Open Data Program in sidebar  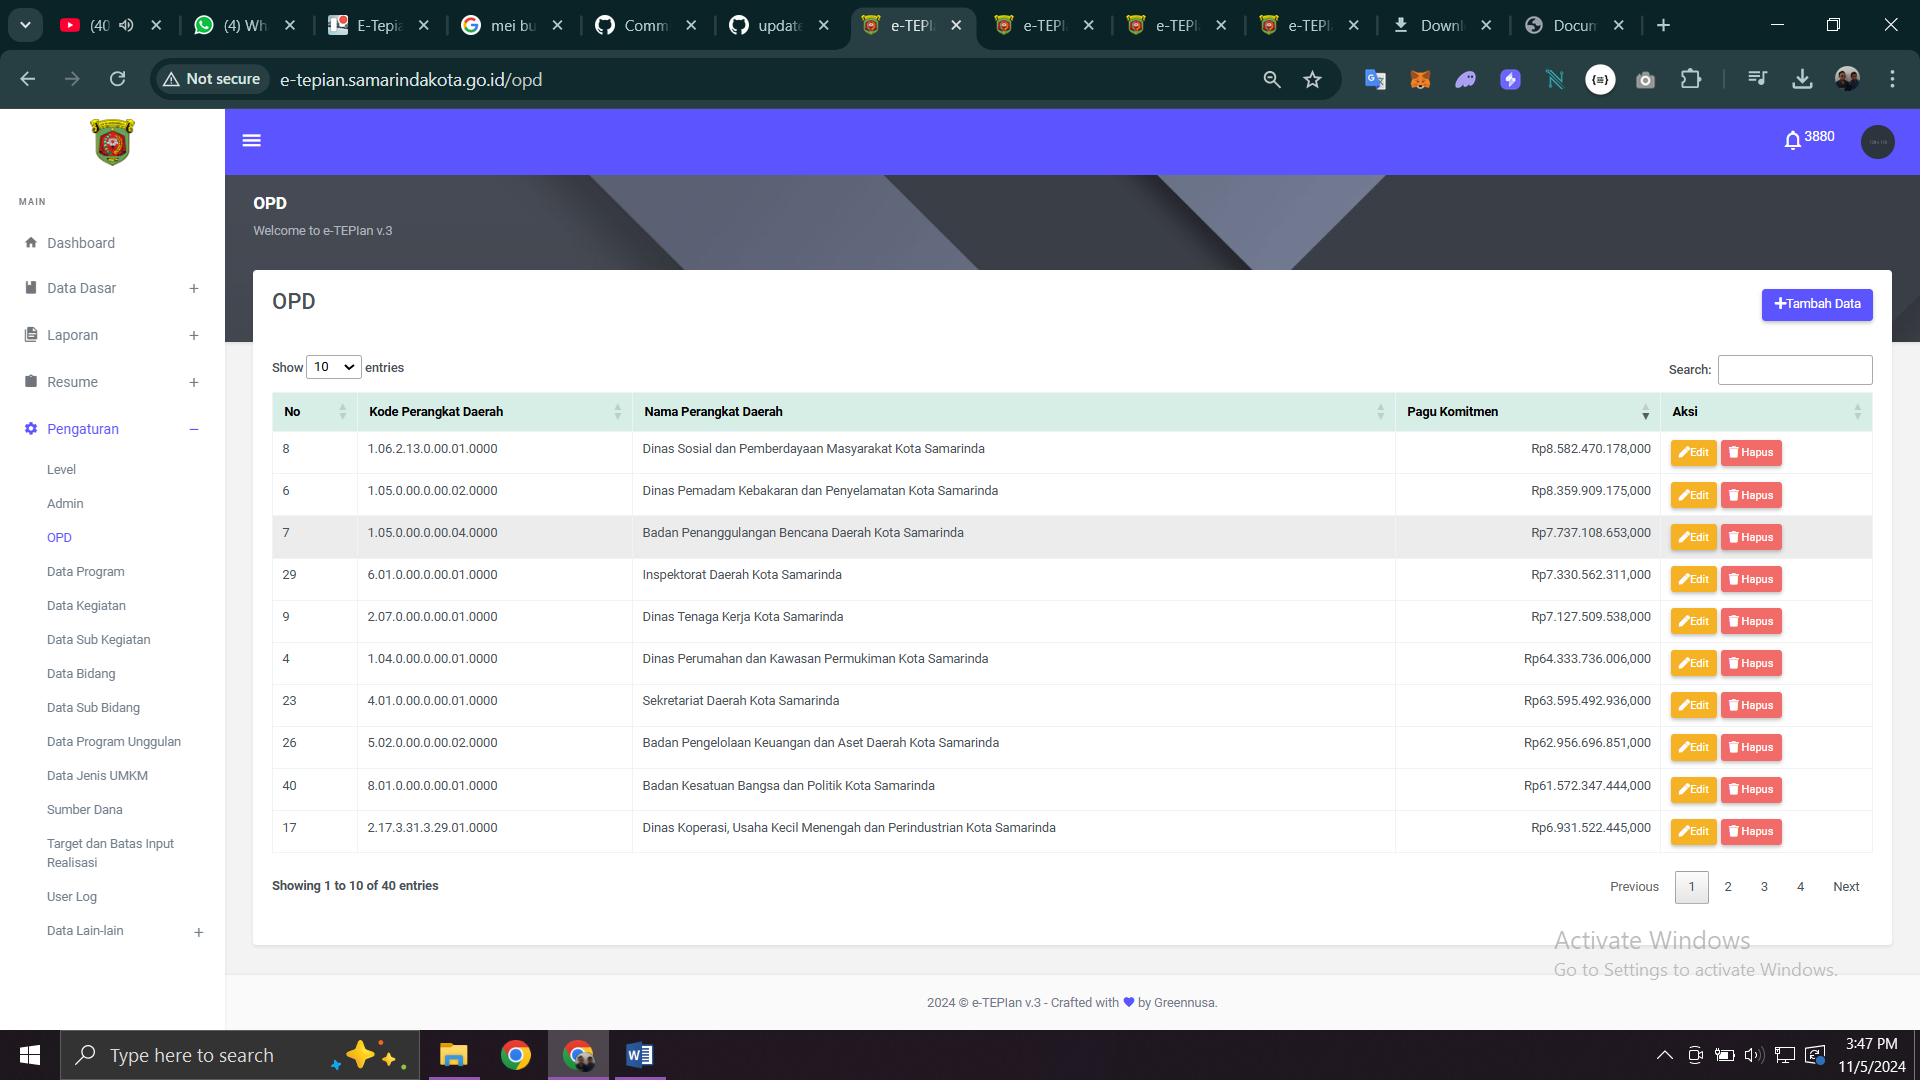pyautogui.click(x=86, y=572)
